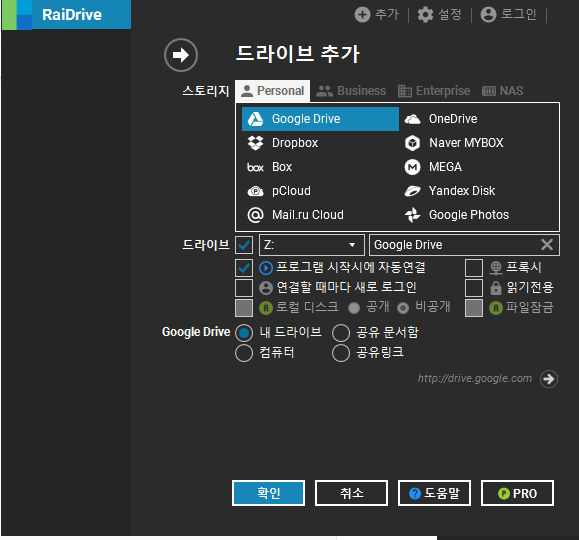This screenshot has height=540, width=579.
Task: Click the help question mark icon
Action: 415,493
